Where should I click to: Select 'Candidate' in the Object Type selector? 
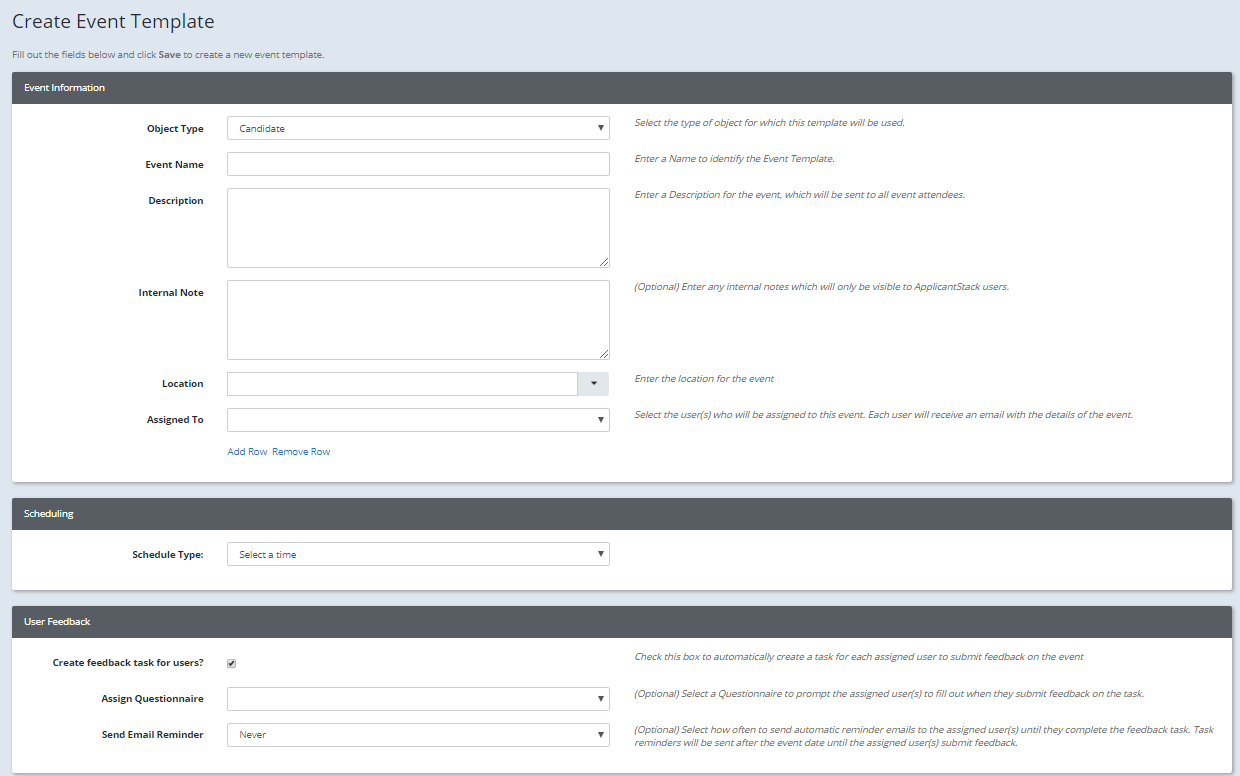point(418,127)
